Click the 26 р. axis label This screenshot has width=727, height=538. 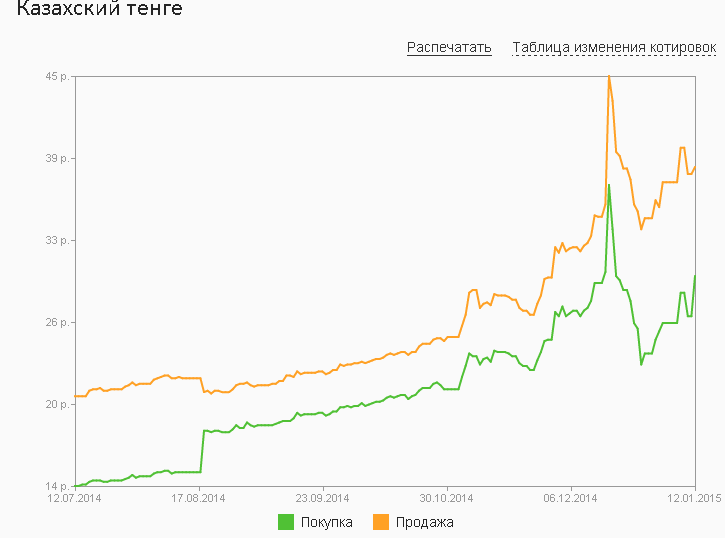57,322
